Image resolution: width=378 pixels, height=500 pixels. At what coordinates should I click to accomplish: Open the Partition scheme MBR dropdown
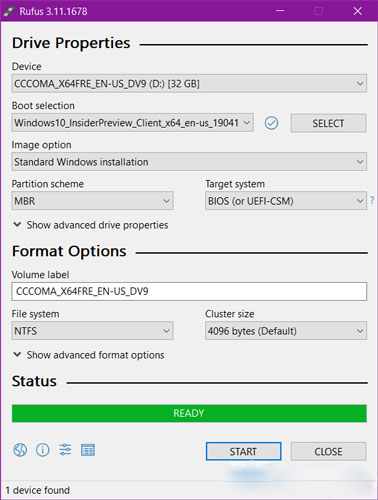(x=92, y=201)
